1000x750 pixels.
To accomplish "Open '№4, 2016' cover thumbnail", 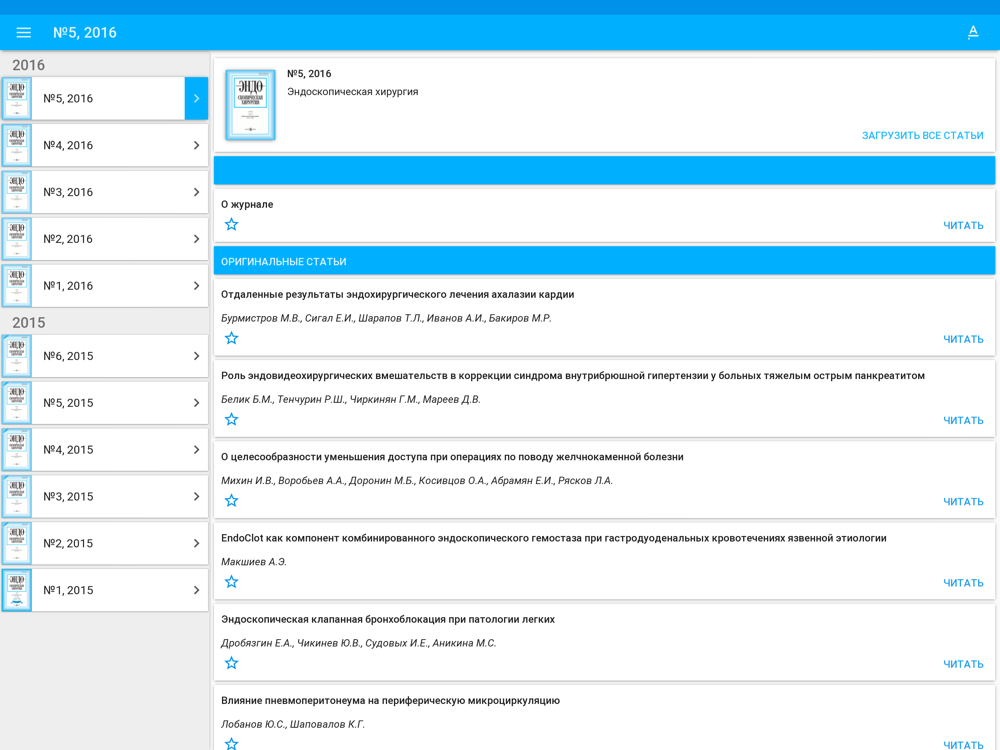I will [17, 145].
